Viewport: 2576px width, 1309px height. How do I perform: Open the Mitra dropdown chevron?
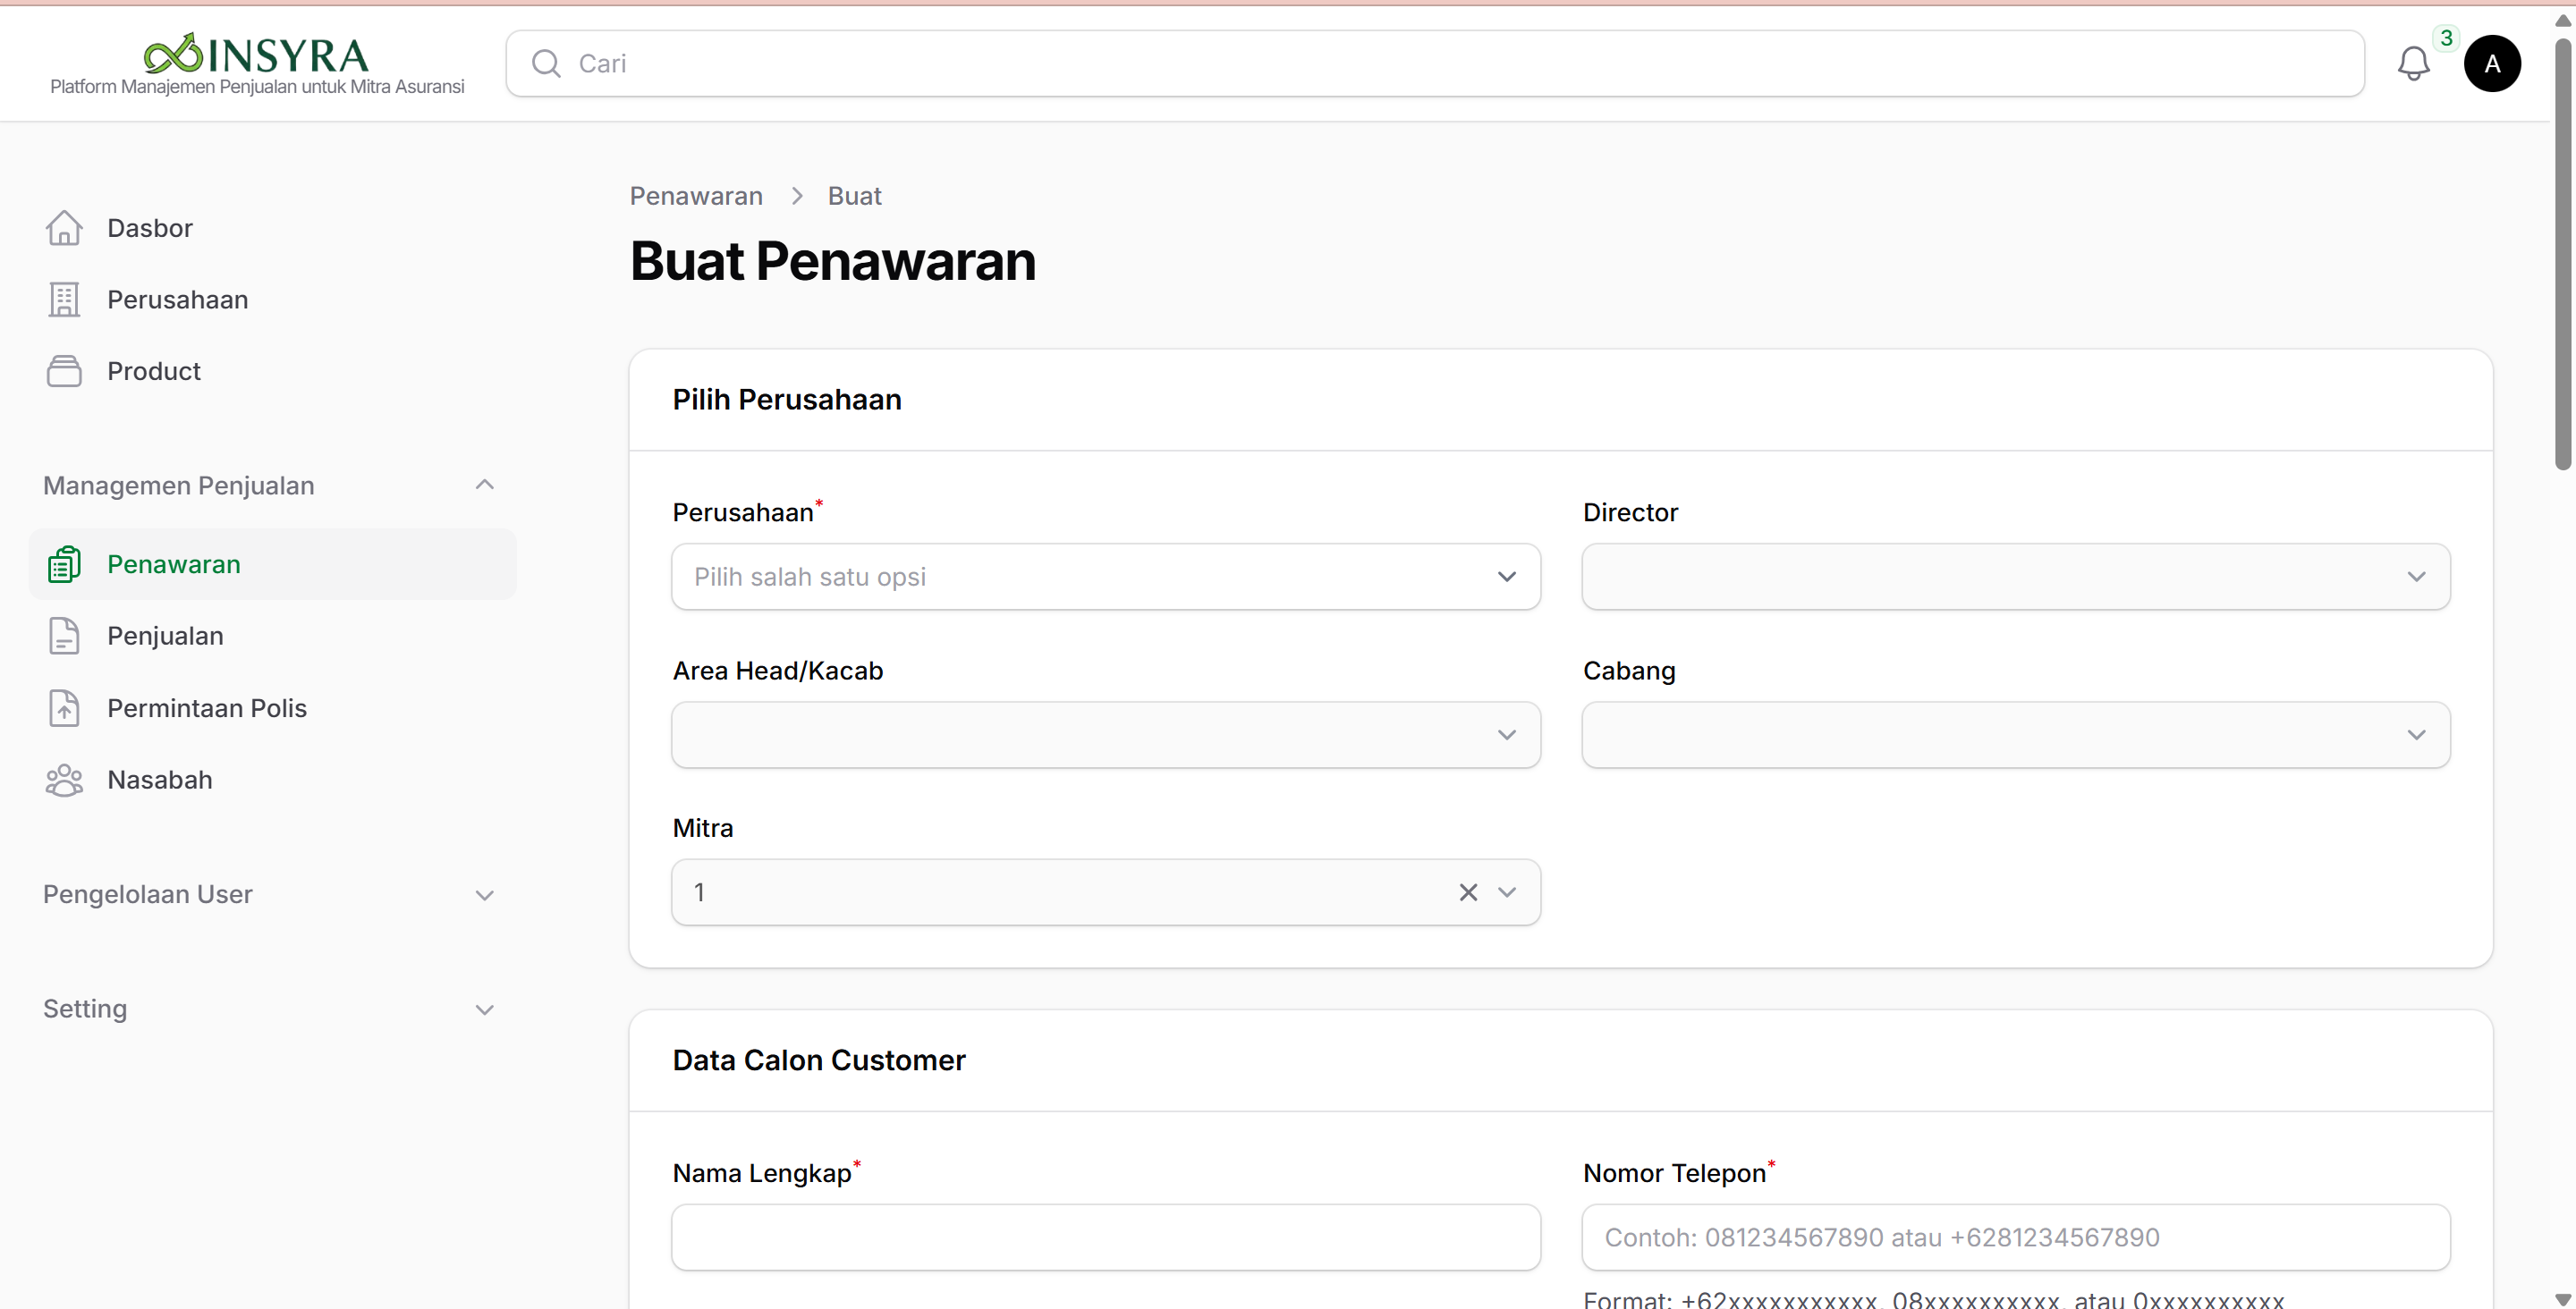[x=1507, y=892]
